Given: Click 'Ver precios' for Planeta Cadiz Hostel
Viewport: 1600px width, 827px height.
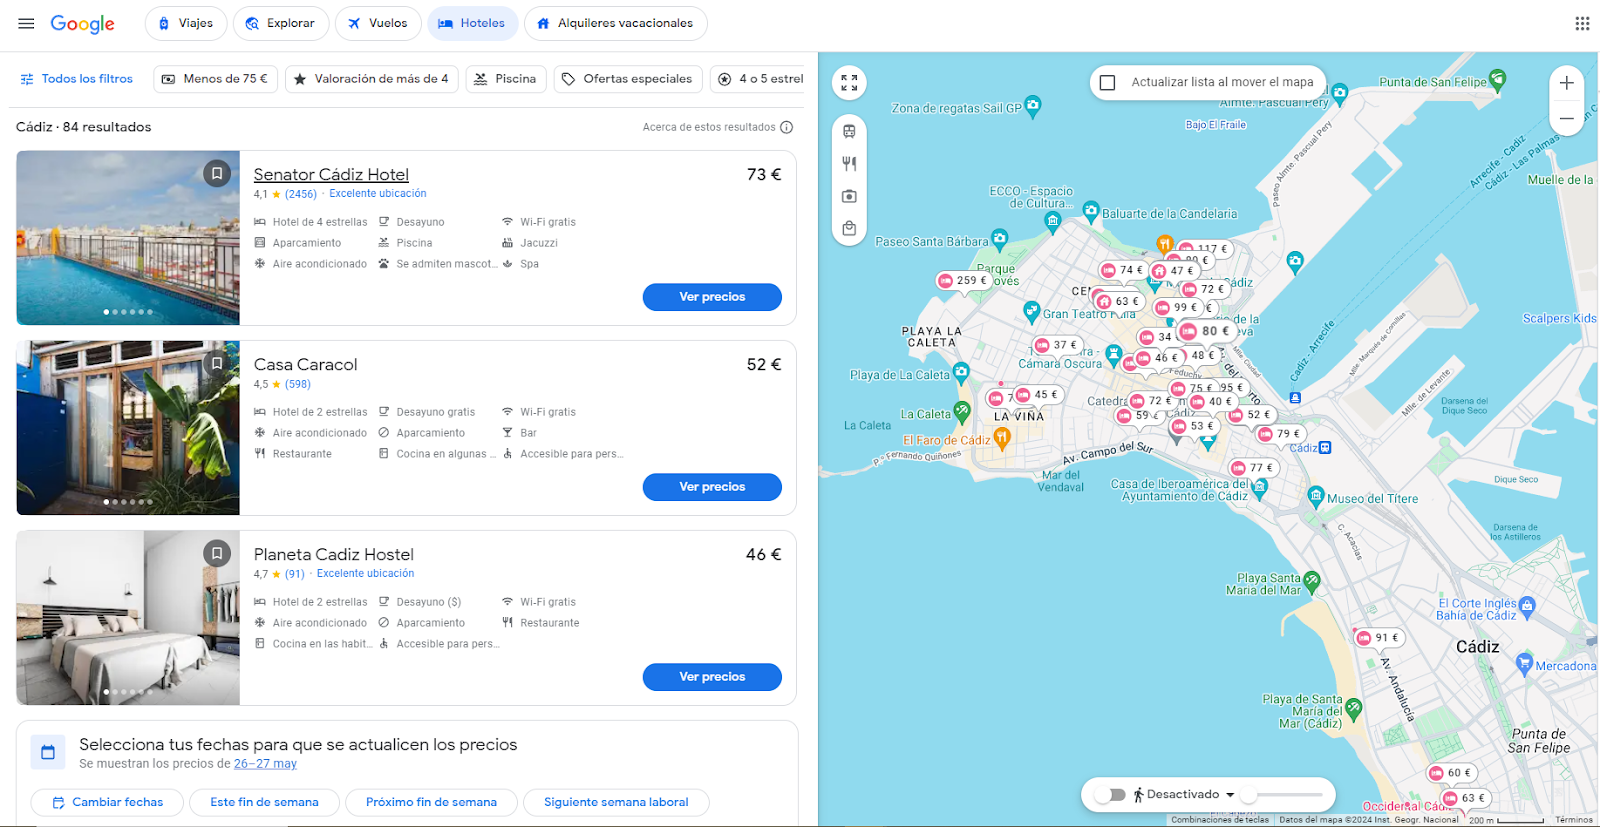Looking at the screenshot, I should [712, 677].
